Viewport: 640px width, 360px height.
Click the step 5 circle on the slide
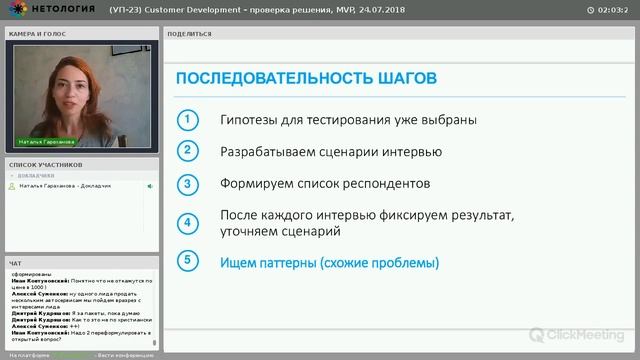tap(188, 260)
